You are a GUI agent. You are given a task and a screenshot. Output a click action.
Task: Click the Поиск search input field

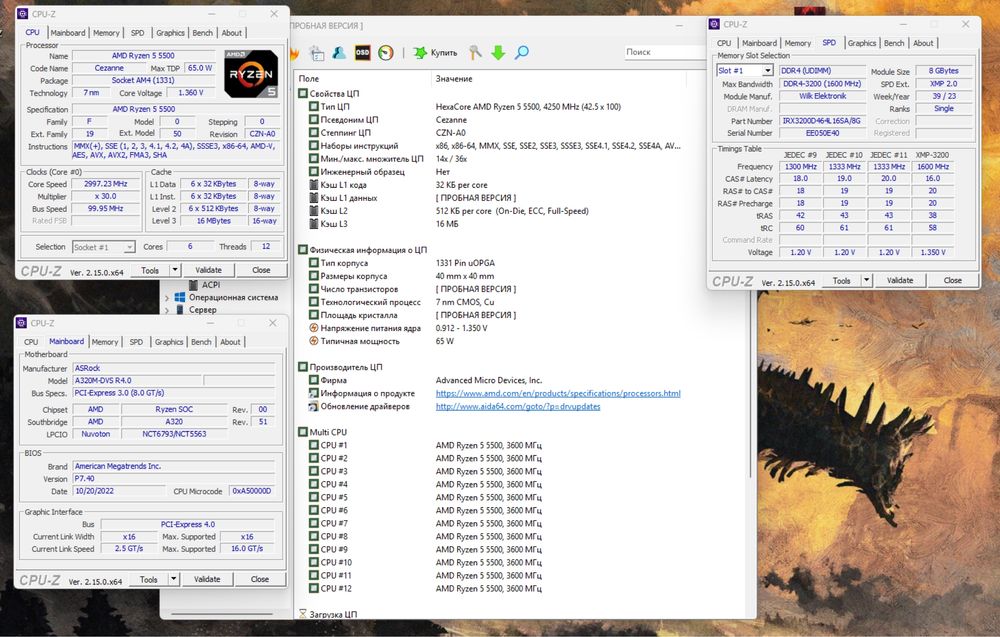point(660,52)
